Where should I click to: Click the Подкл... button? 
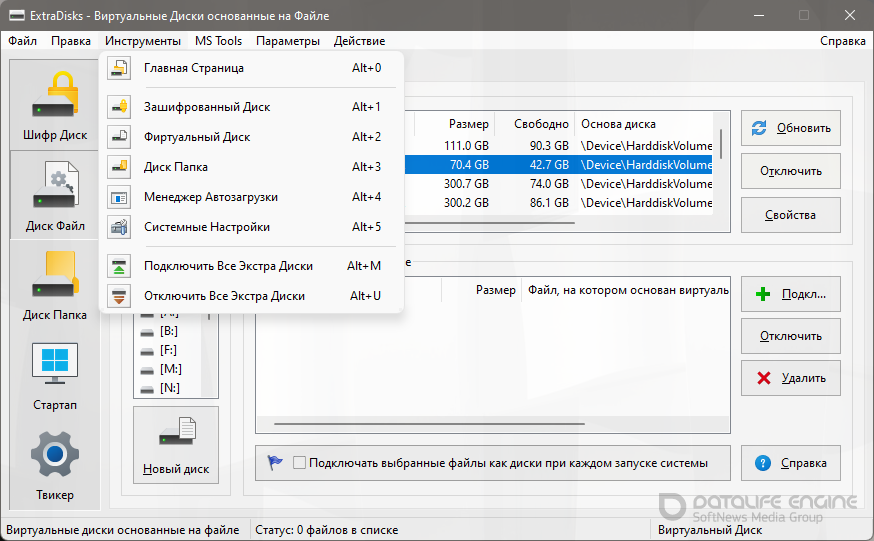[790, 294]
